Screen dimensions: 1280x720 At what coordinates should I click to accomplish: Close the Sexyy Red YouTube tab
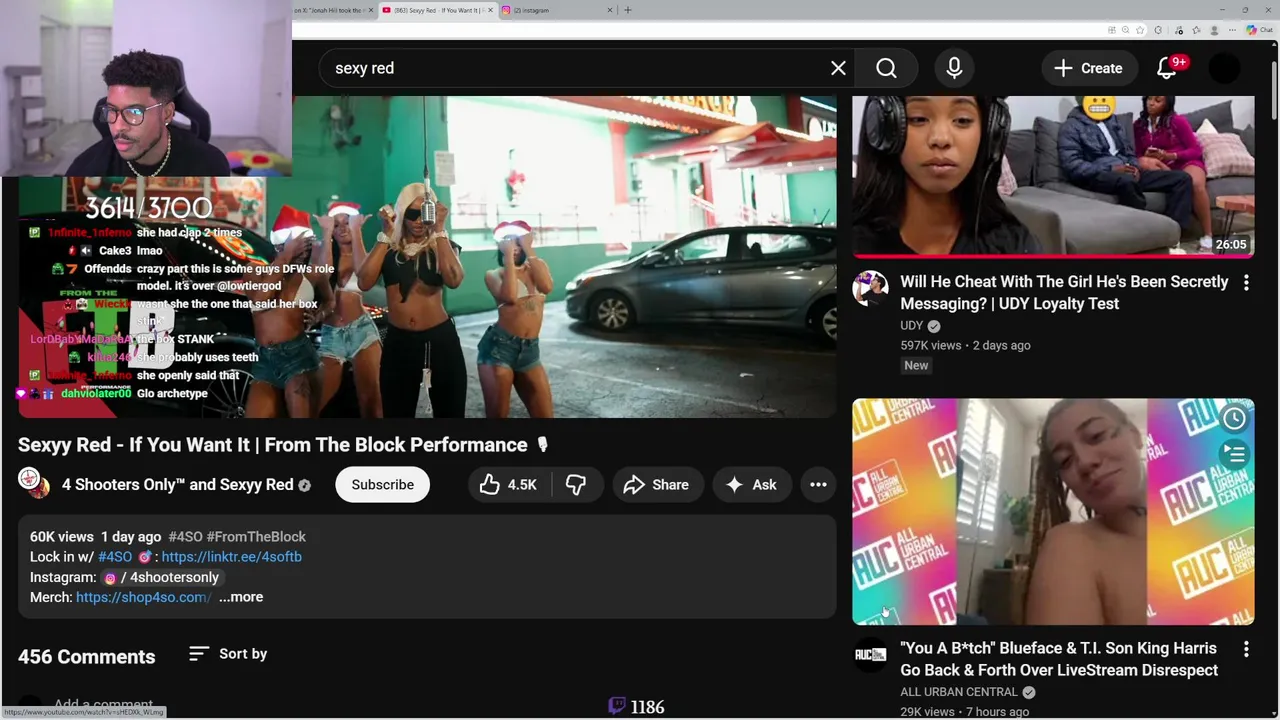coord(490,10)
